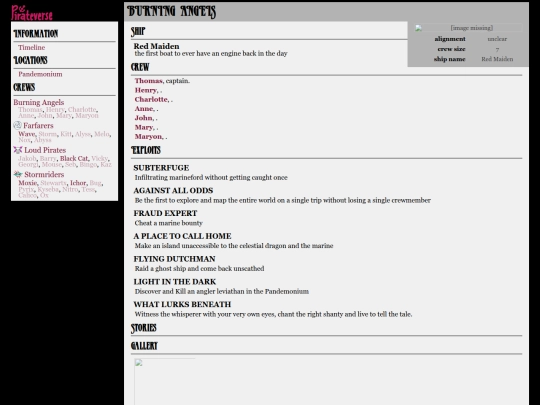This screenshot has height=405, width=540.
Task: Click the Farfarers crew emblem icon
Action: pos(17,125)
